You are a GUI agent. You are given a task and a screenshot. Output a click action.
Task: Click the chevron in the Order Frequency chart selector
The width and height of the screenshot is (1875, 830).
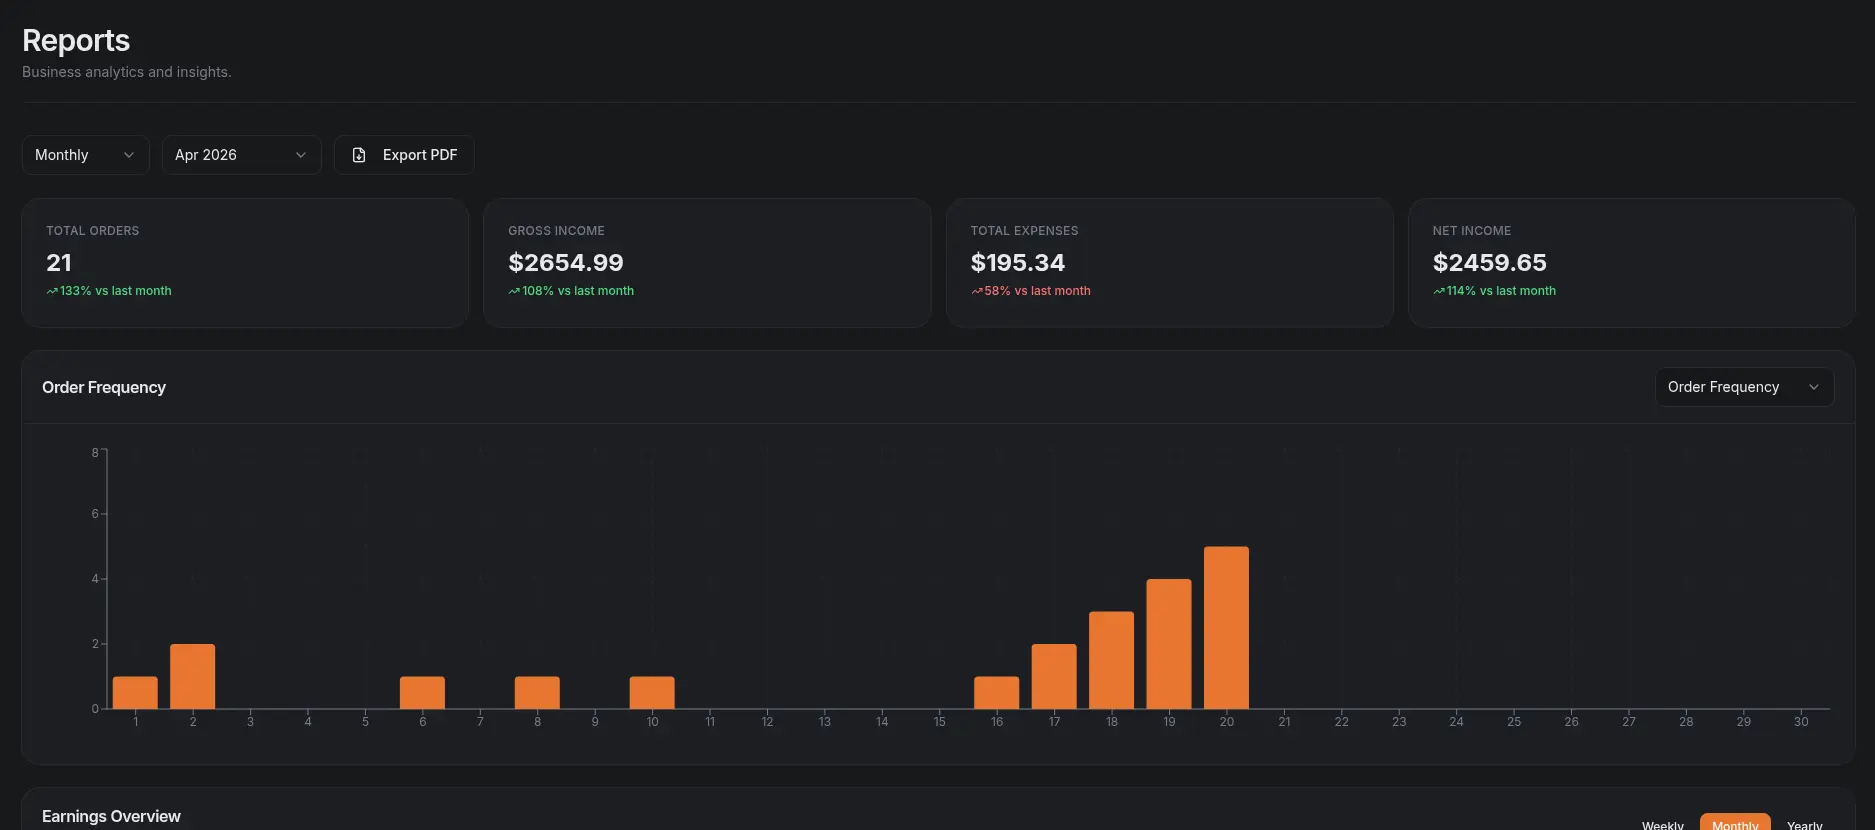1814,387
